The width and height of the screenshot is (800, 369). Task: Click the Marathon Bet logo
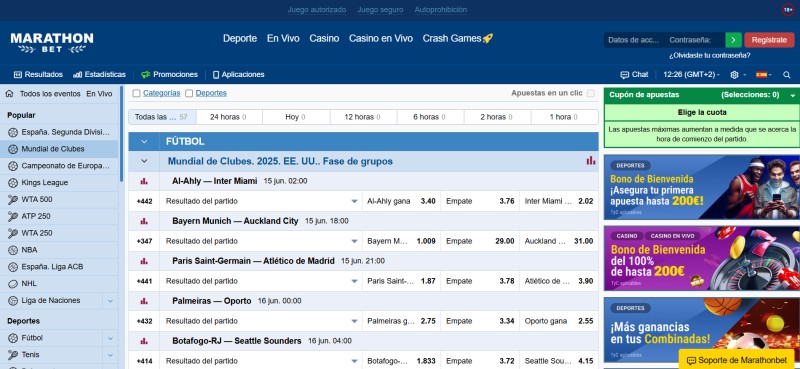[x=52, y=42]
